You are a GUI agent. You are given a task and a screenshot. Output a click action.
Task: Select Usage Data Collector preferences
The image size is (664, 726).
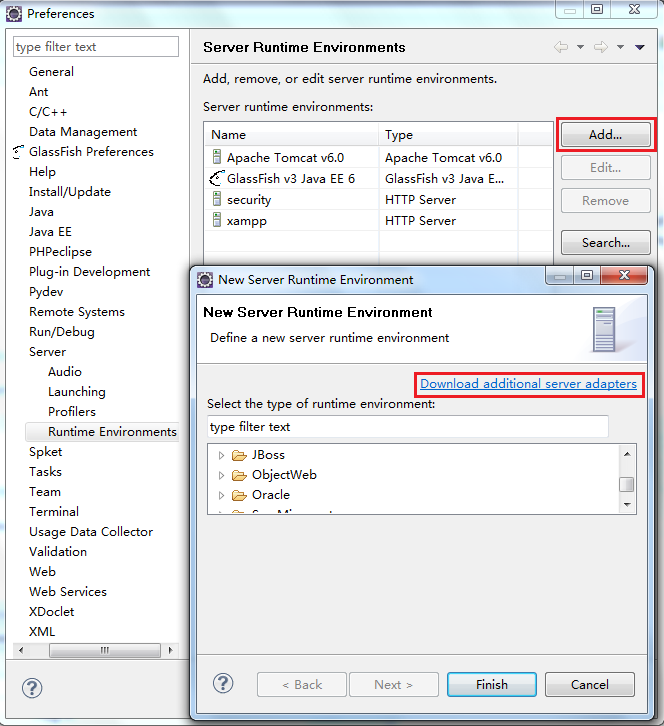click(x=91, y=532)
